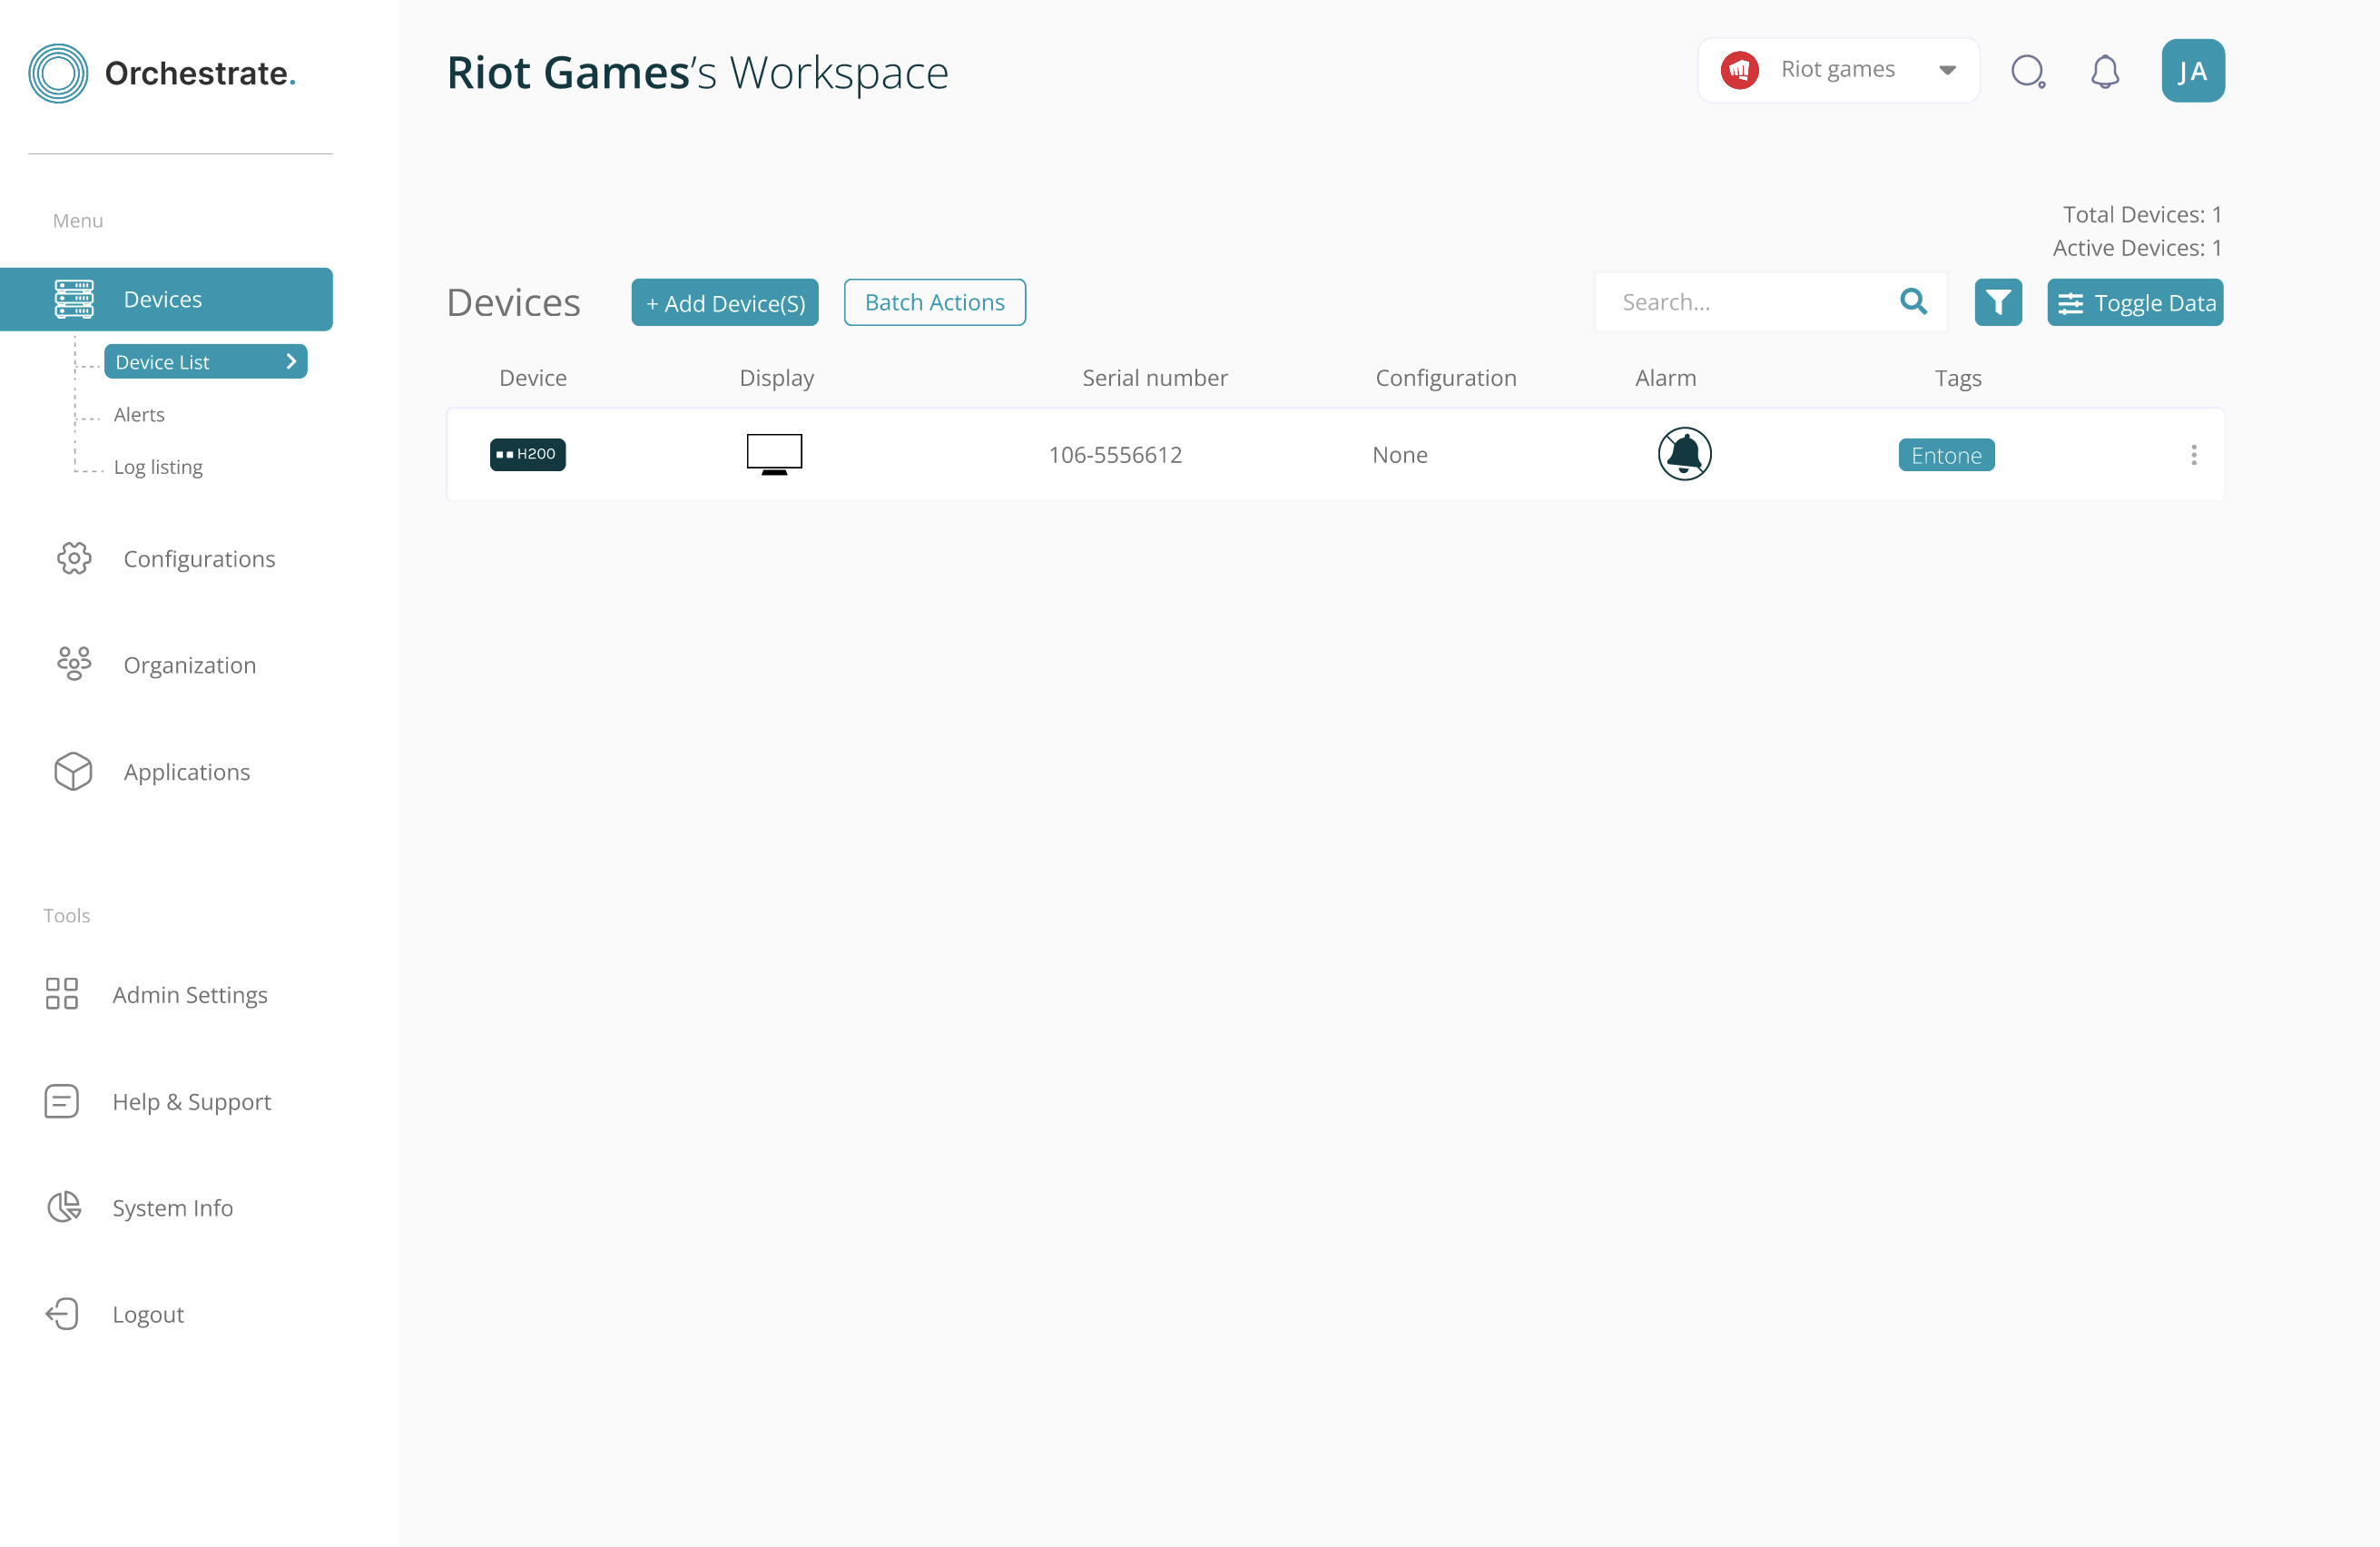Open the Riot games workspace dropdown
This screenshot has width=2380, height=1547.
(1837, 70)
